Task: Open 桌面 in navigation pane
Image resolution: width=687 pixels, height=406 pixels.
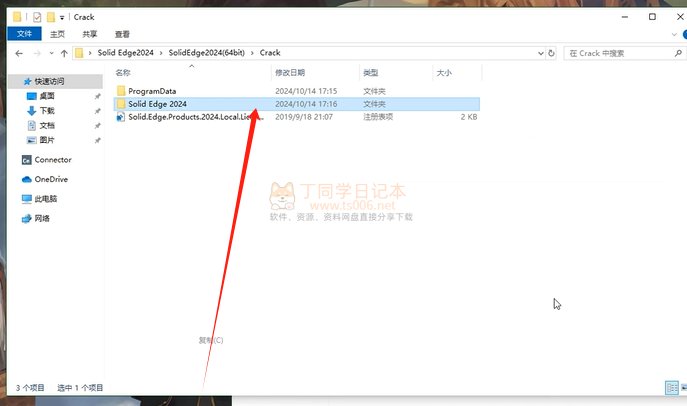Action: point(47,96)
